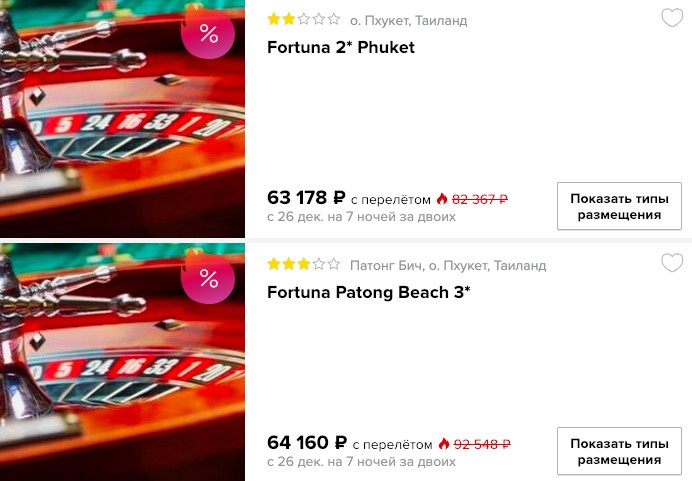
Task: Open the roulette photo of Fortuna 2* Phuket
Action: click(122, 119)
